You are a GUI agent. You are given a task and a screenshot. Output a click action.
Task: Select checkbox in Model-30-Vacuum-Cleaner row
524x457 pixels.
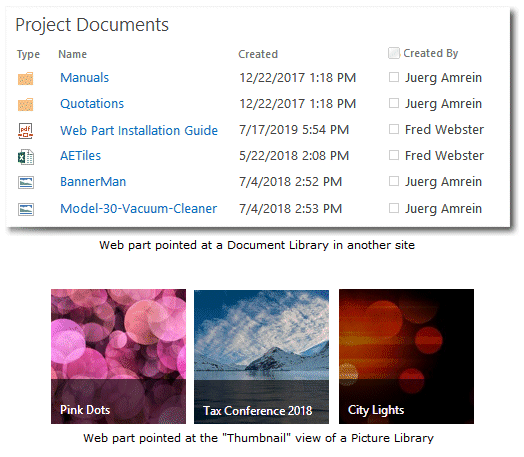click(394, 208)
